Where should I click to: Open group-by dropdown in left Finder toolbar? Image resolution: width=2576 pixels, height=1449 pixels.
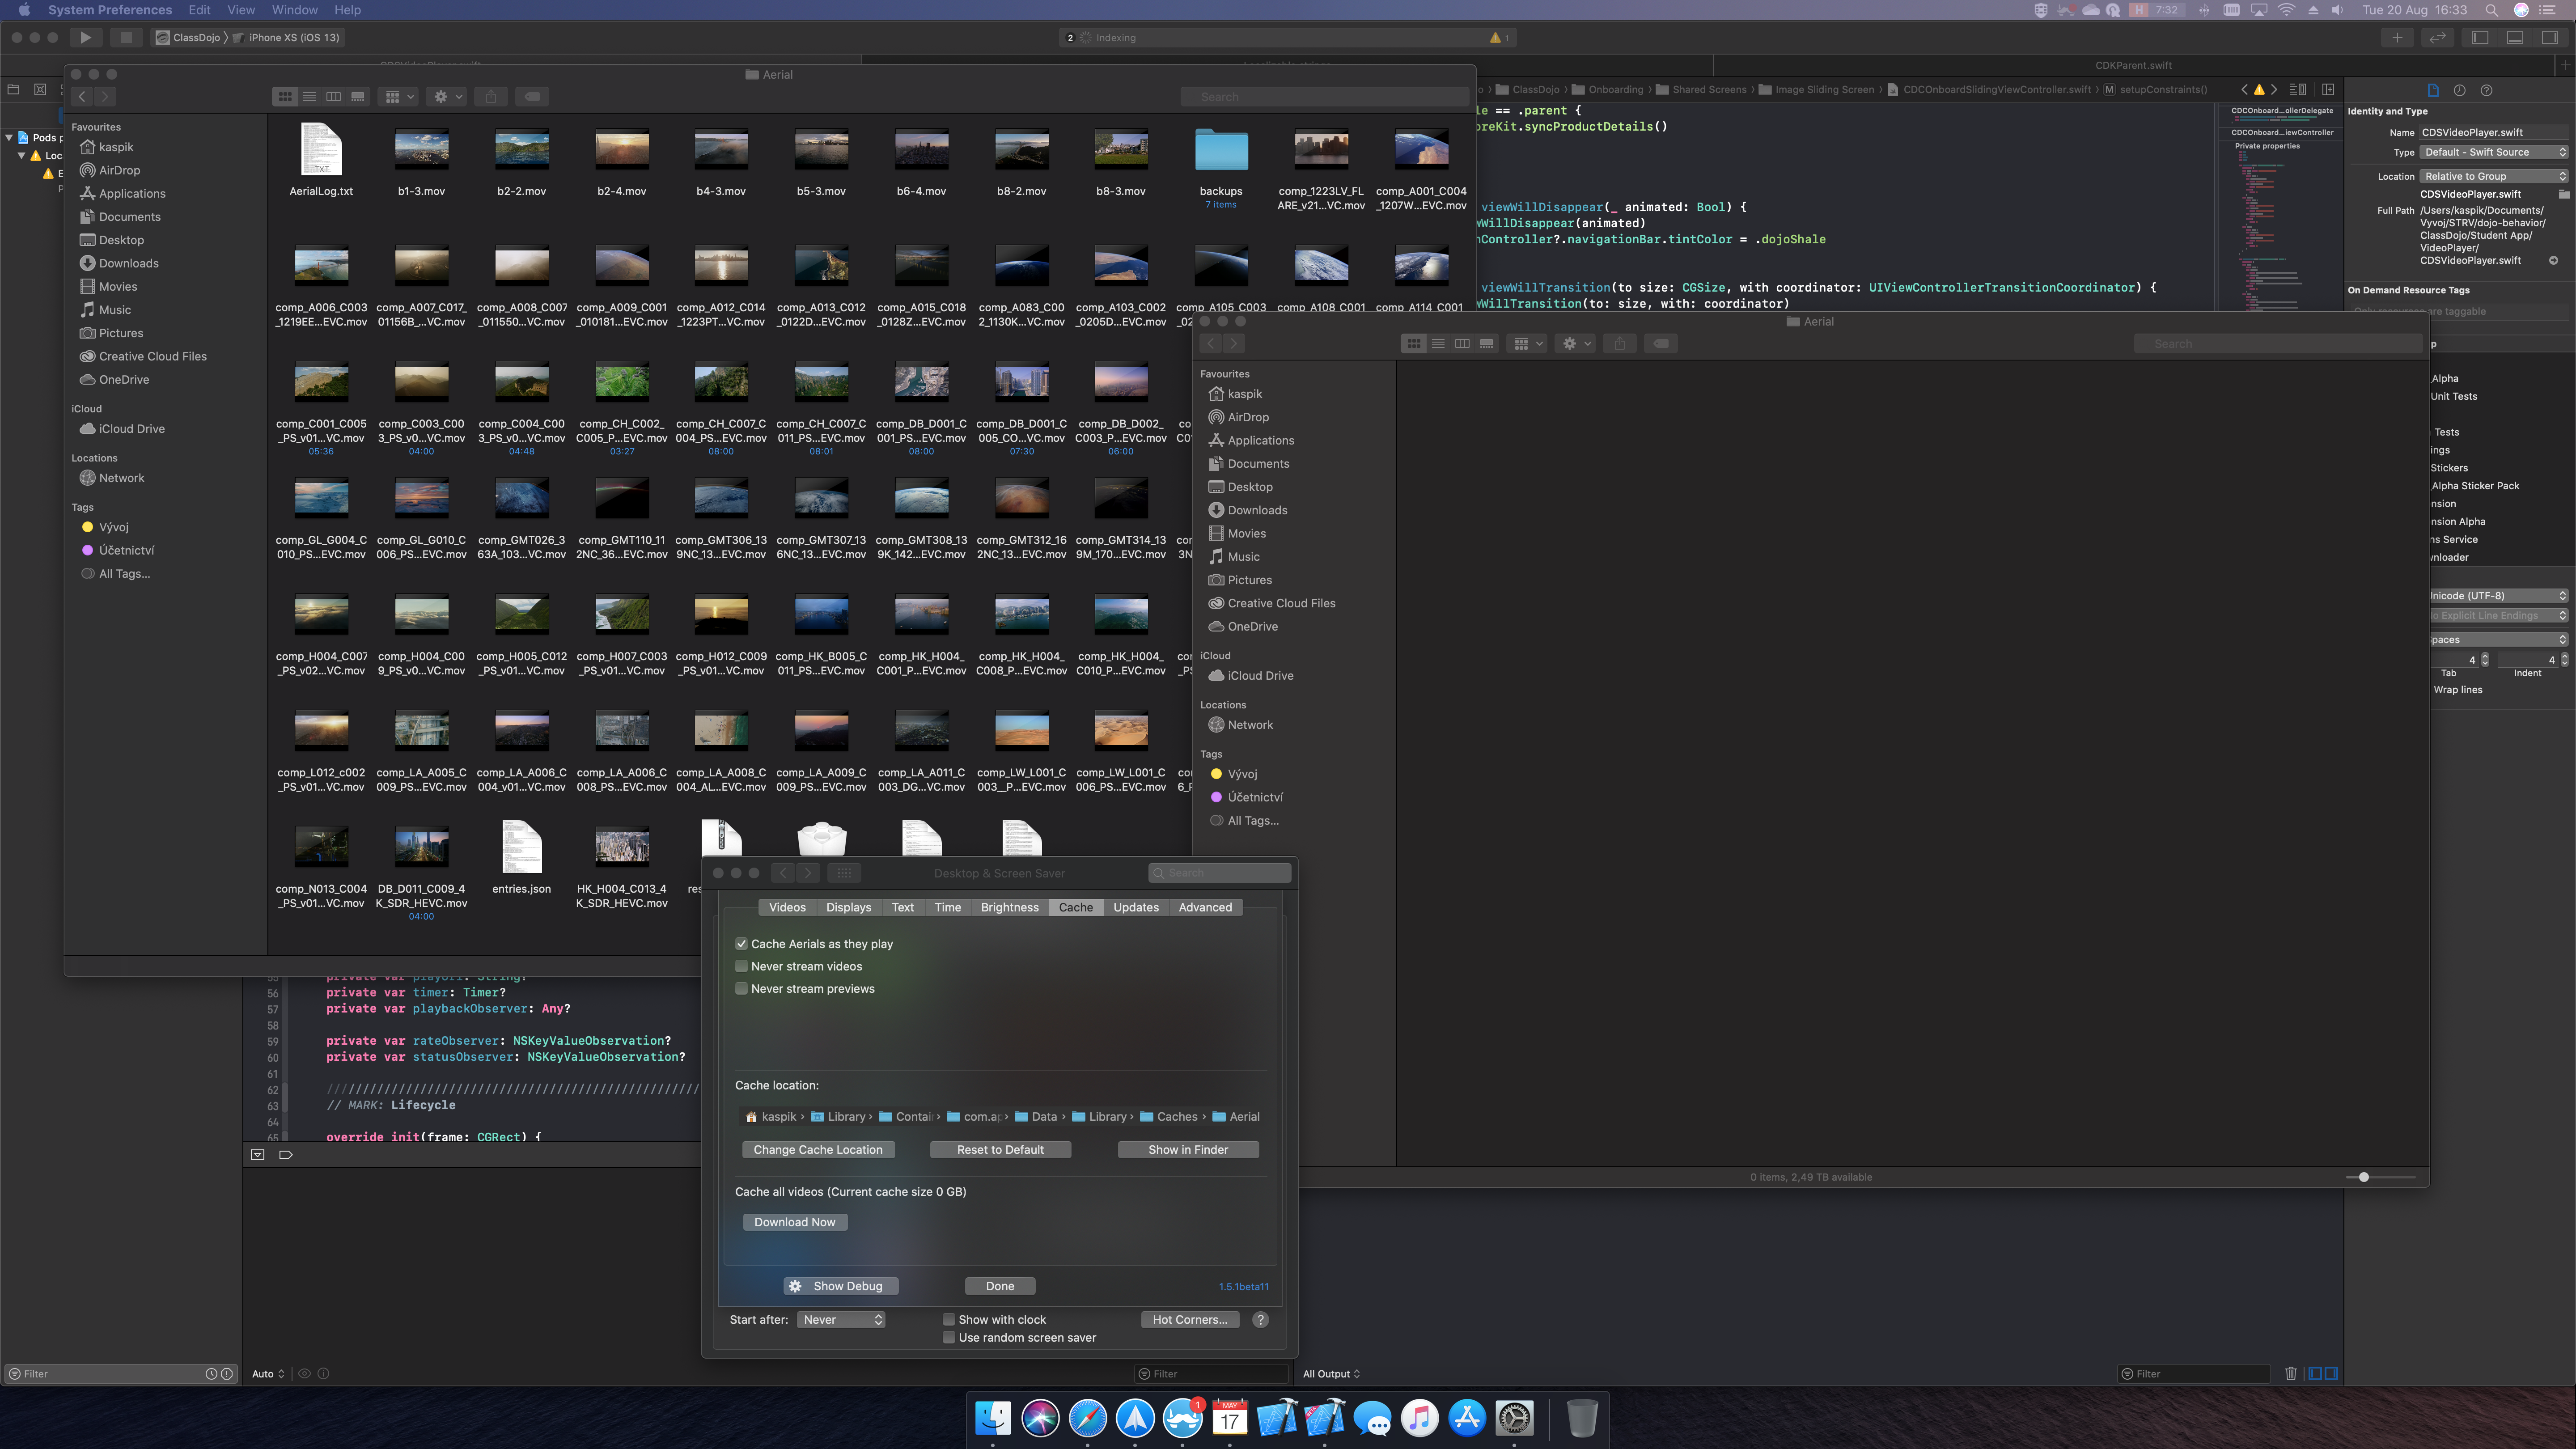[x=400, y=97]
